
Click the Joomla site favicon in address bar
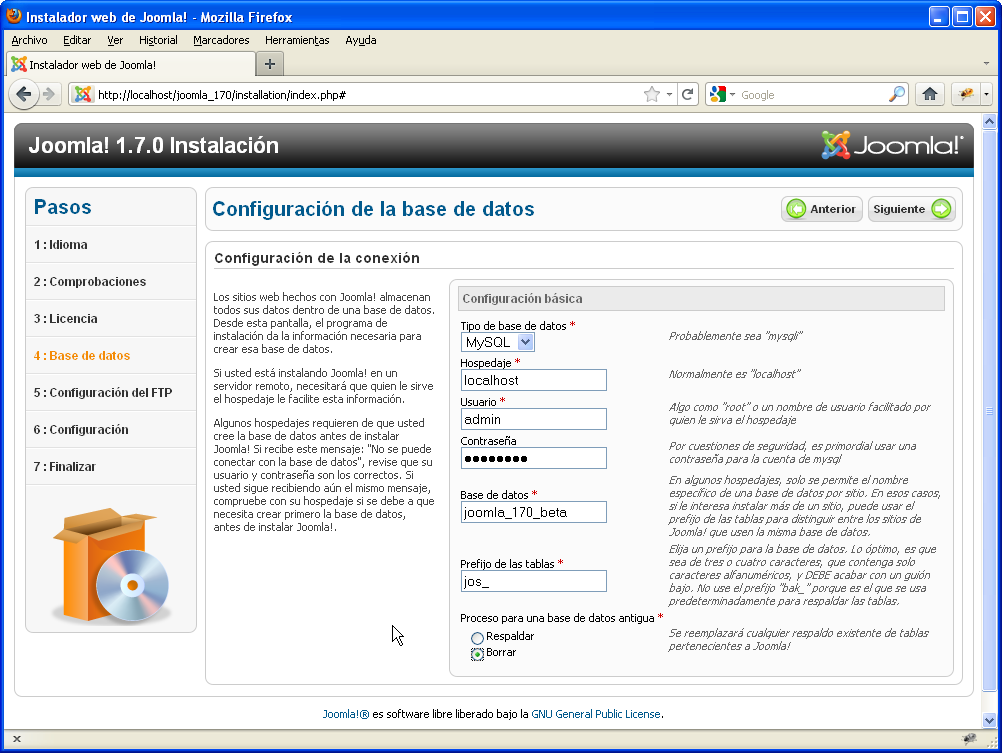click(x=83, y=95)
